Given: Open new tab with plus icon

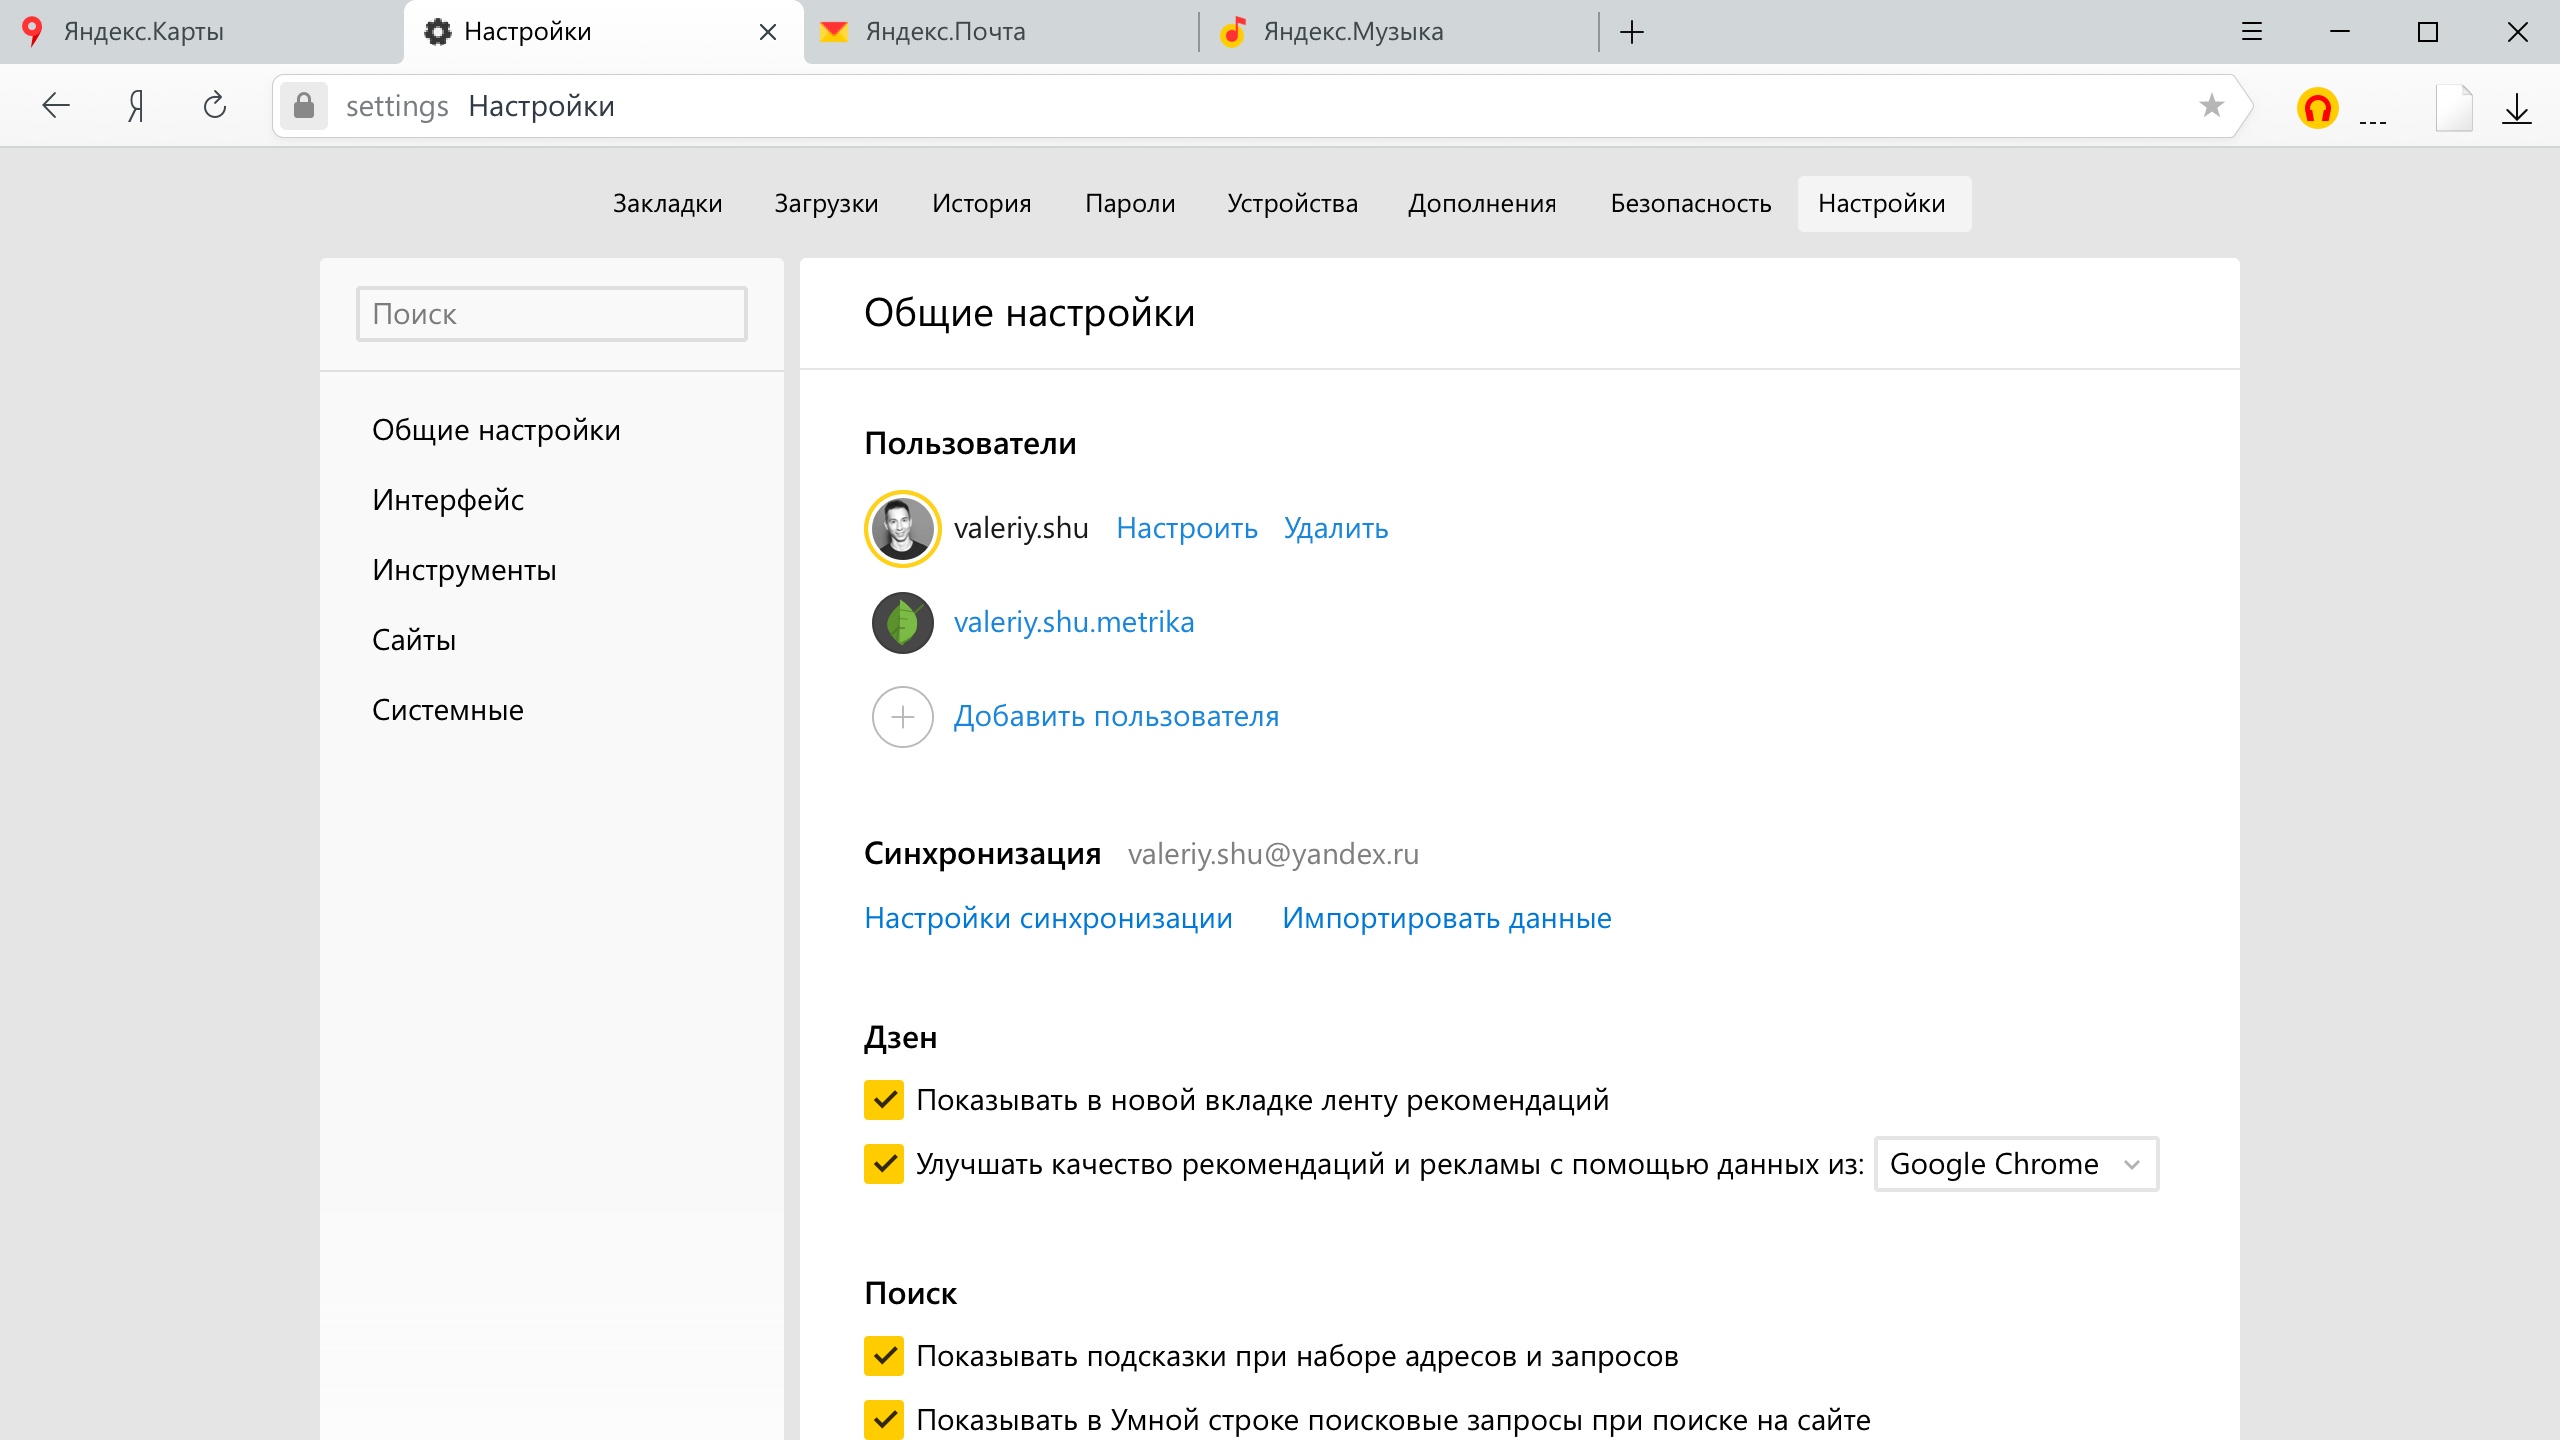Looking at the screenshot, I should (x=1632, y=32).
